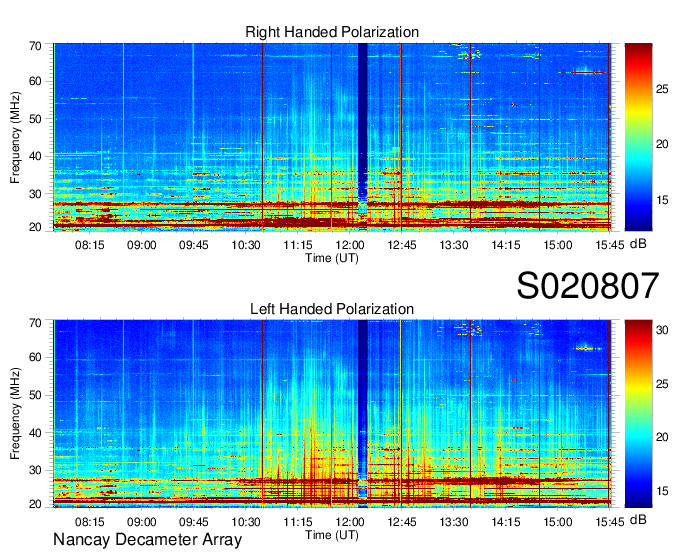Click 40 MHz tick on top frequency axis
The height and width of the screenshot is (552, 680).
[35, 156]
